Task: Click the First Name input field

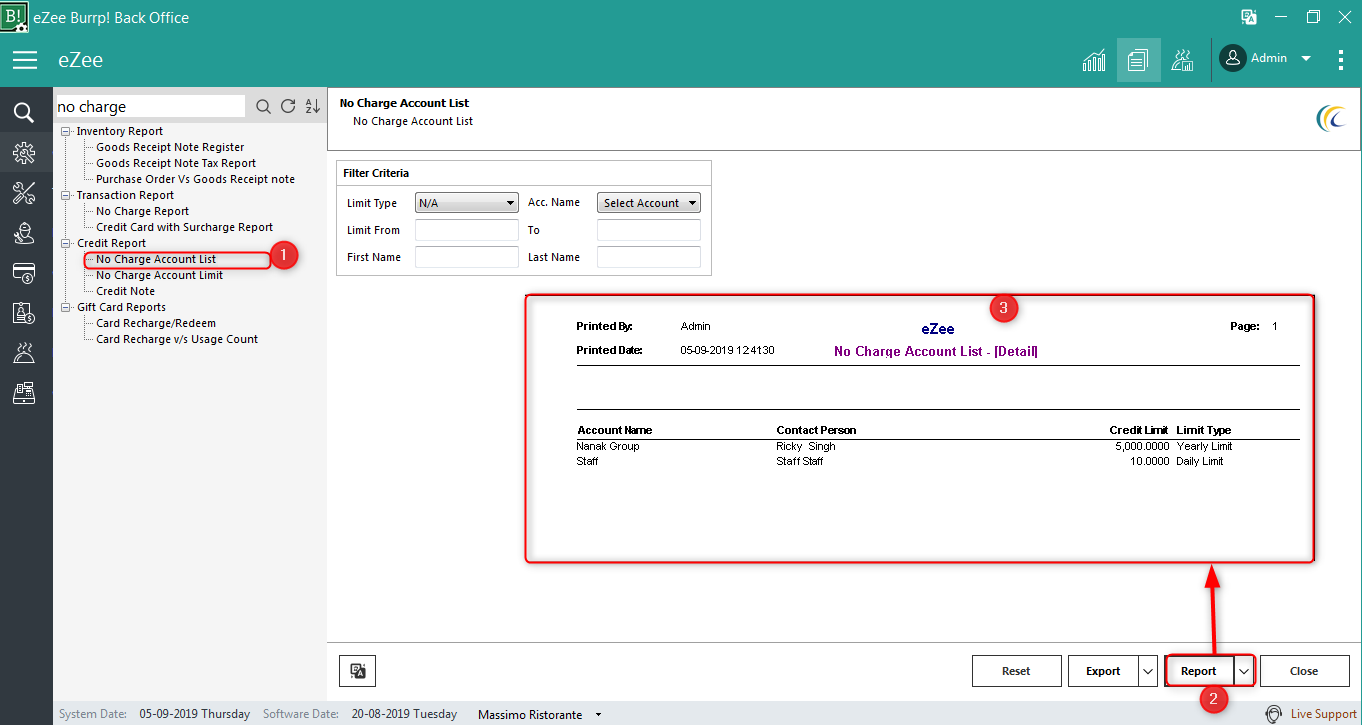Action: (x=467, y=257)
